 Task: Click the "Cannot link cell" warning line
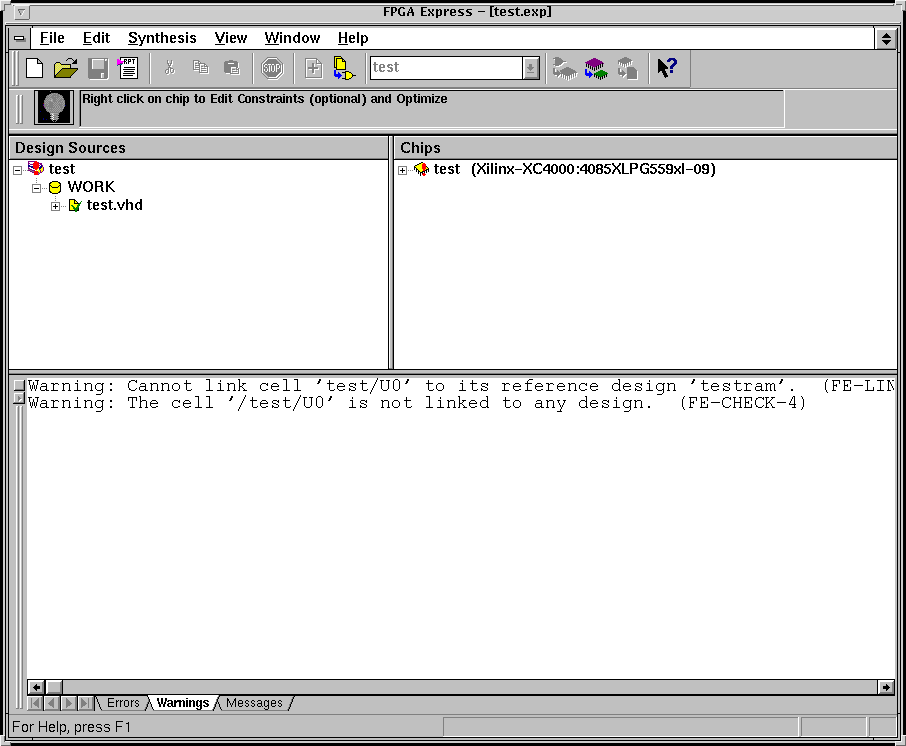(461, 385)
